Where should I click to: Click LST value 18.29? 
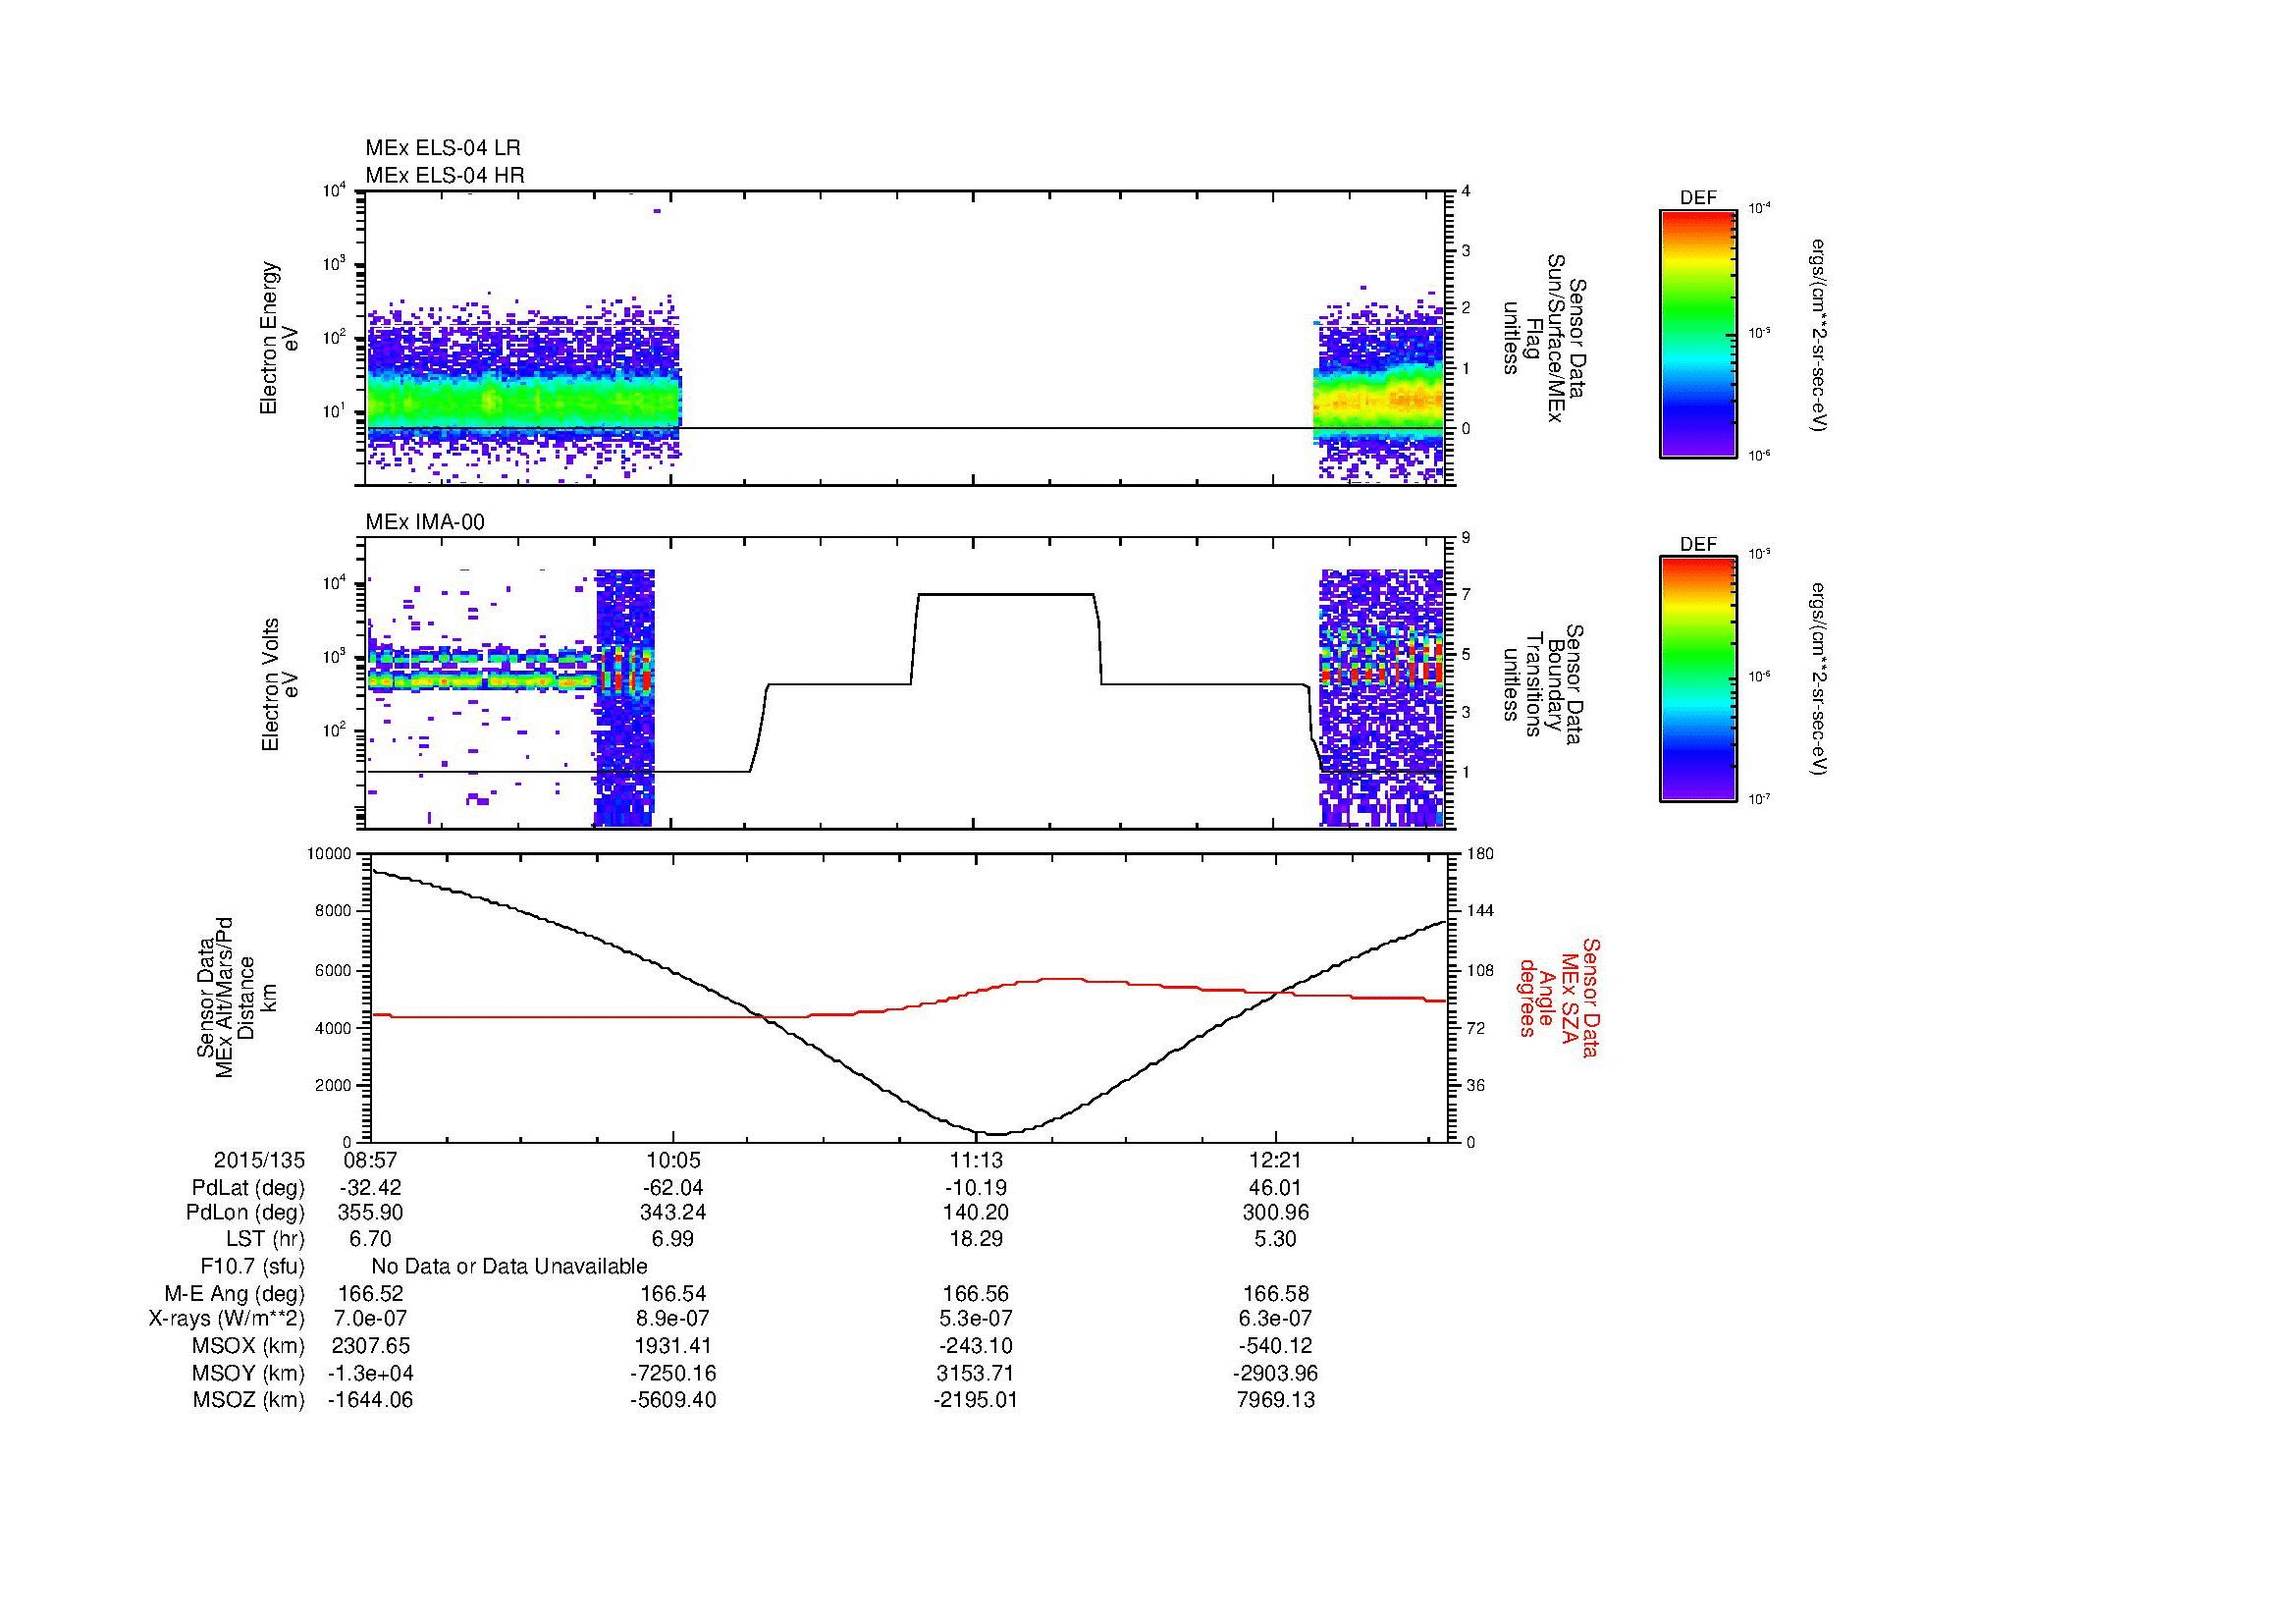(975, 1240)
